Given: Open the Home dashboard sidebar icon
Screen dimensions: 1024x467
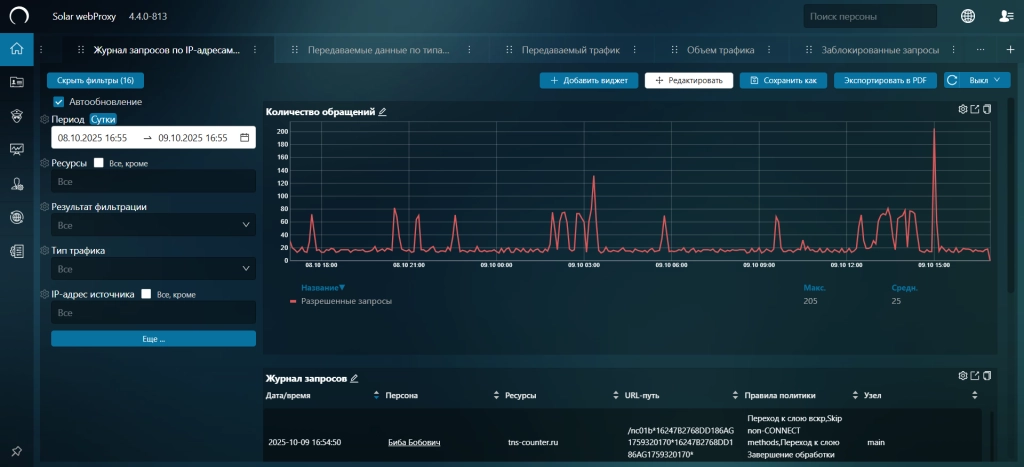Looking at the screenshot, I should (16, 49).
